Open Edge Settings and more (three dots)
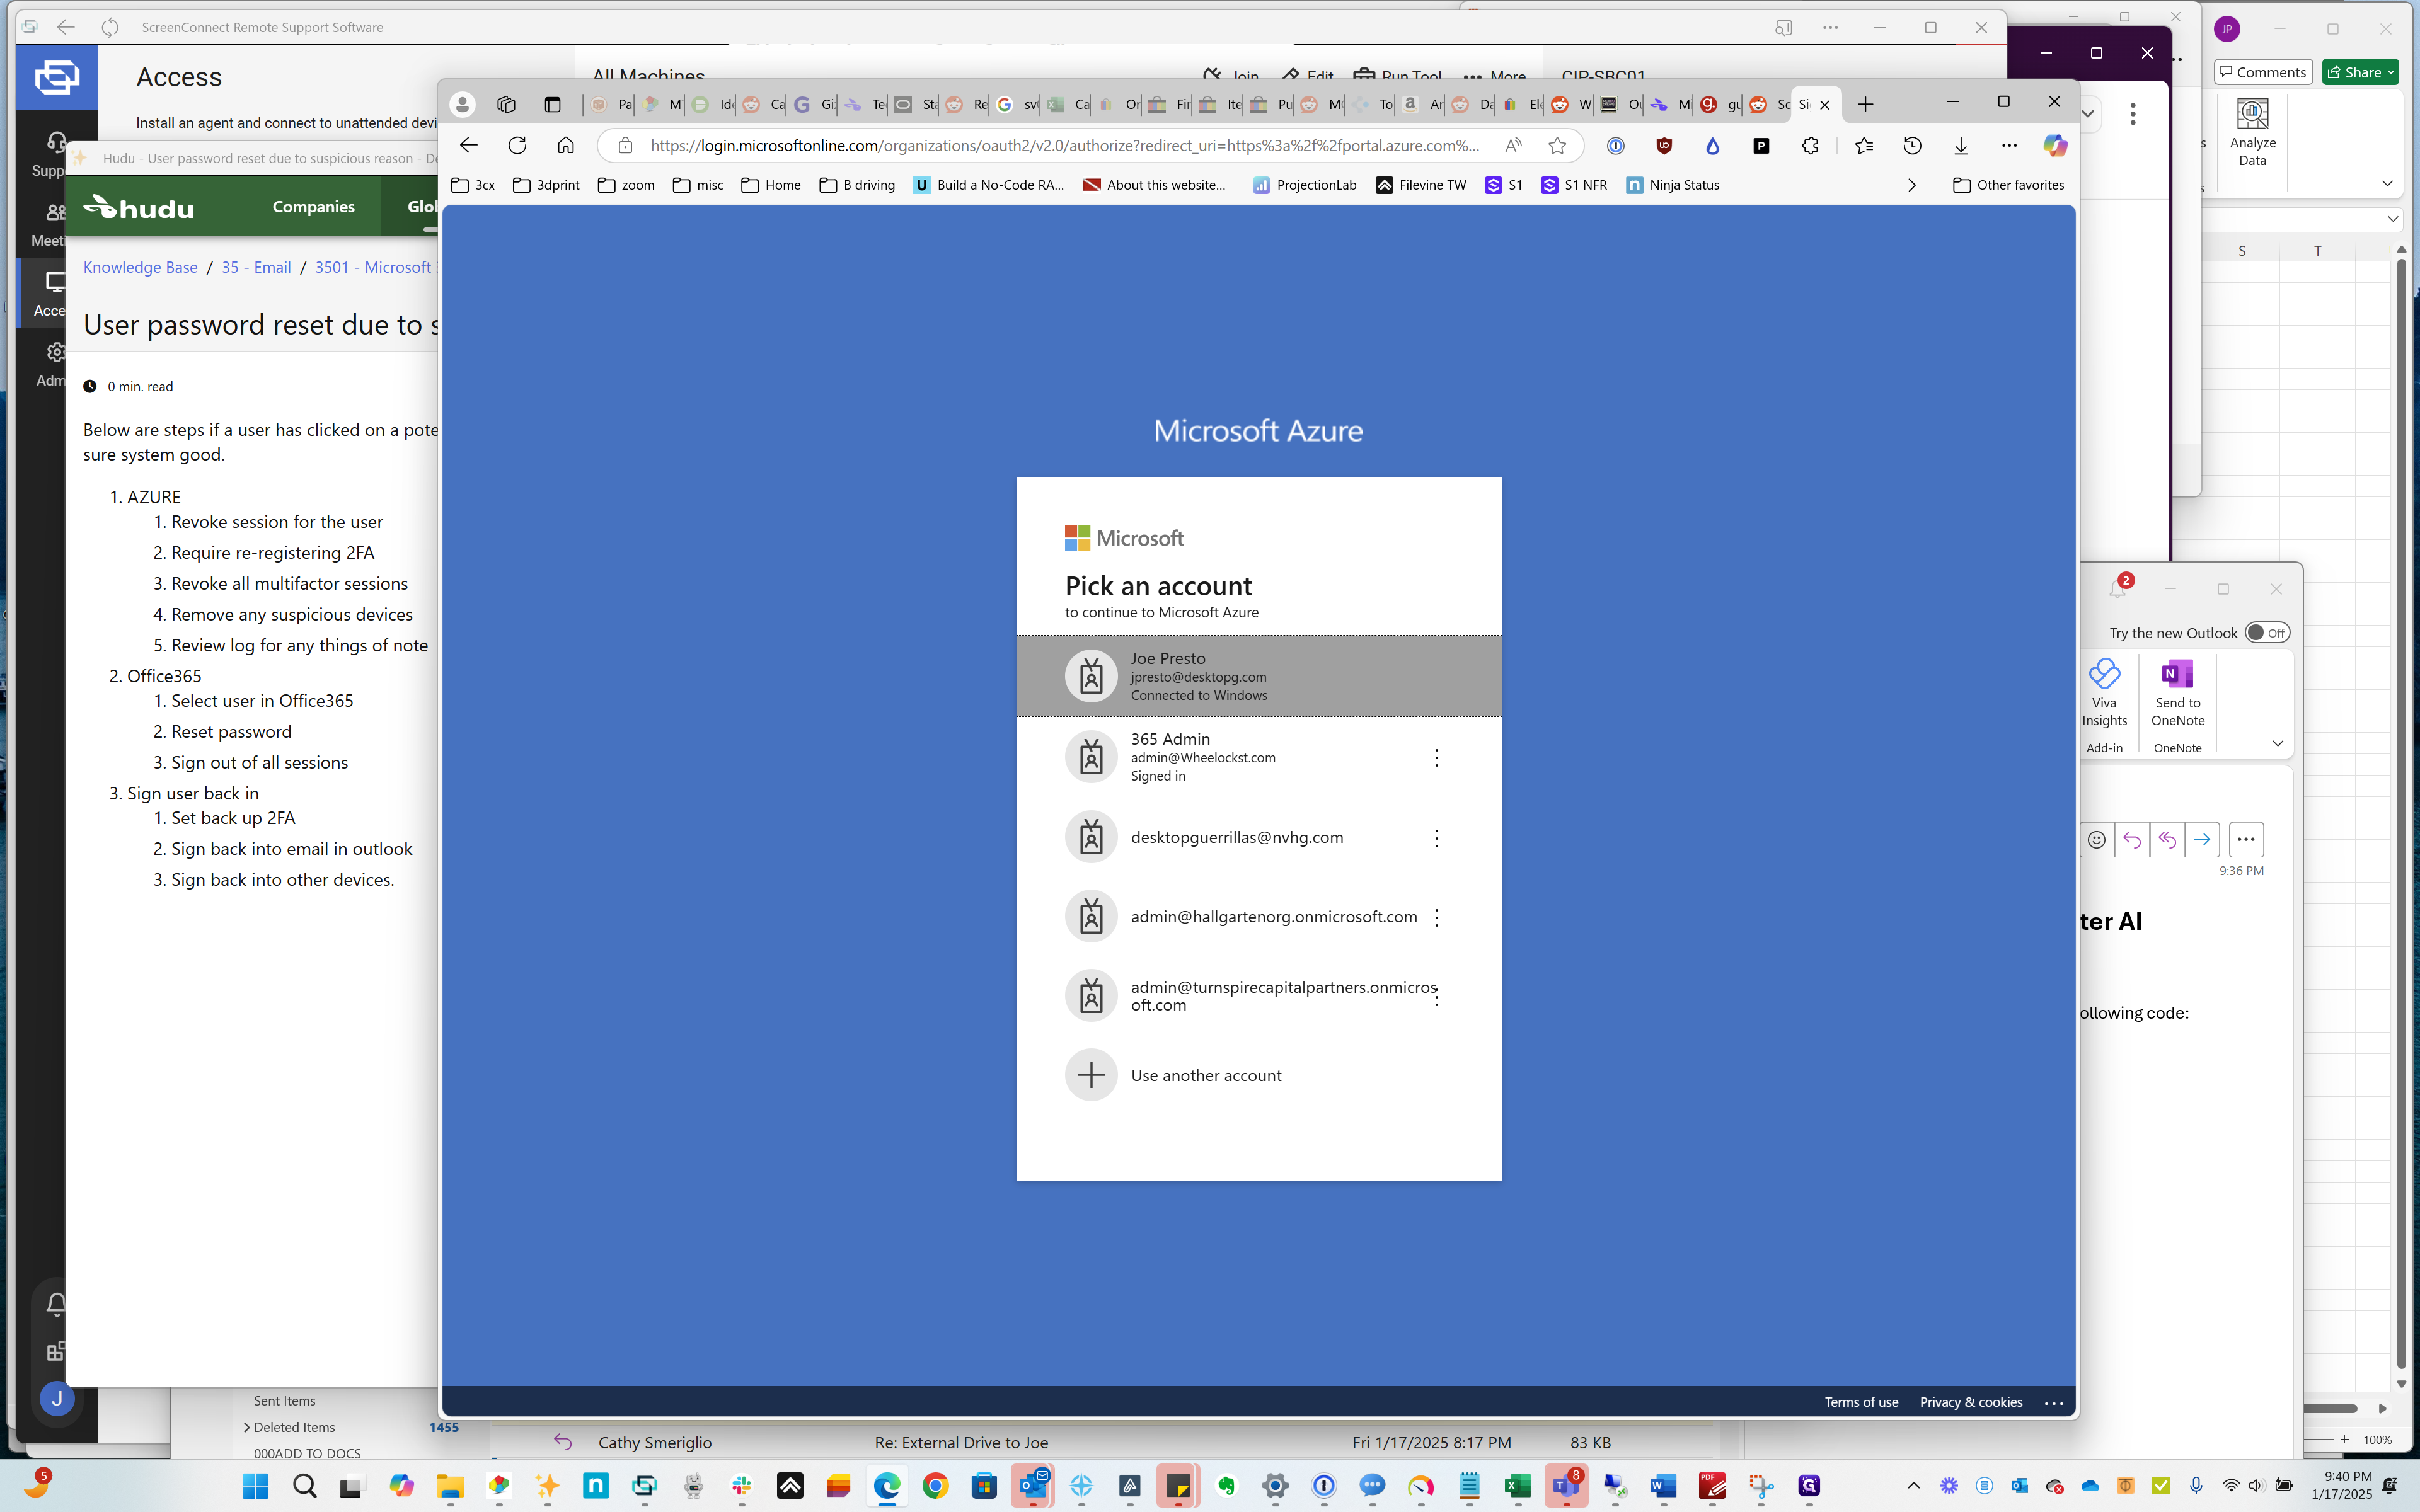The image size is (2420, 1512). (x=2009, y=146)
